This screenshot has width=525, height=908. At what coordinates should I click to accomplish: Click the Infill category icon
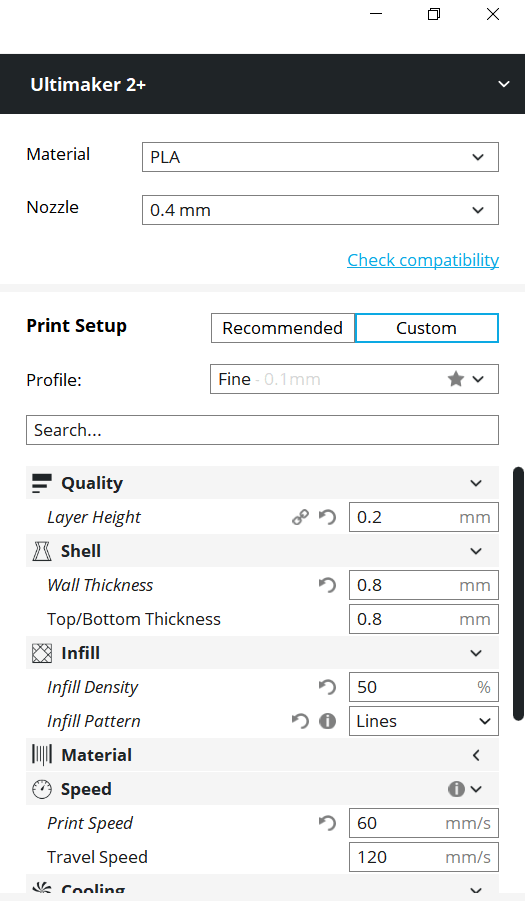coord(42,653)
